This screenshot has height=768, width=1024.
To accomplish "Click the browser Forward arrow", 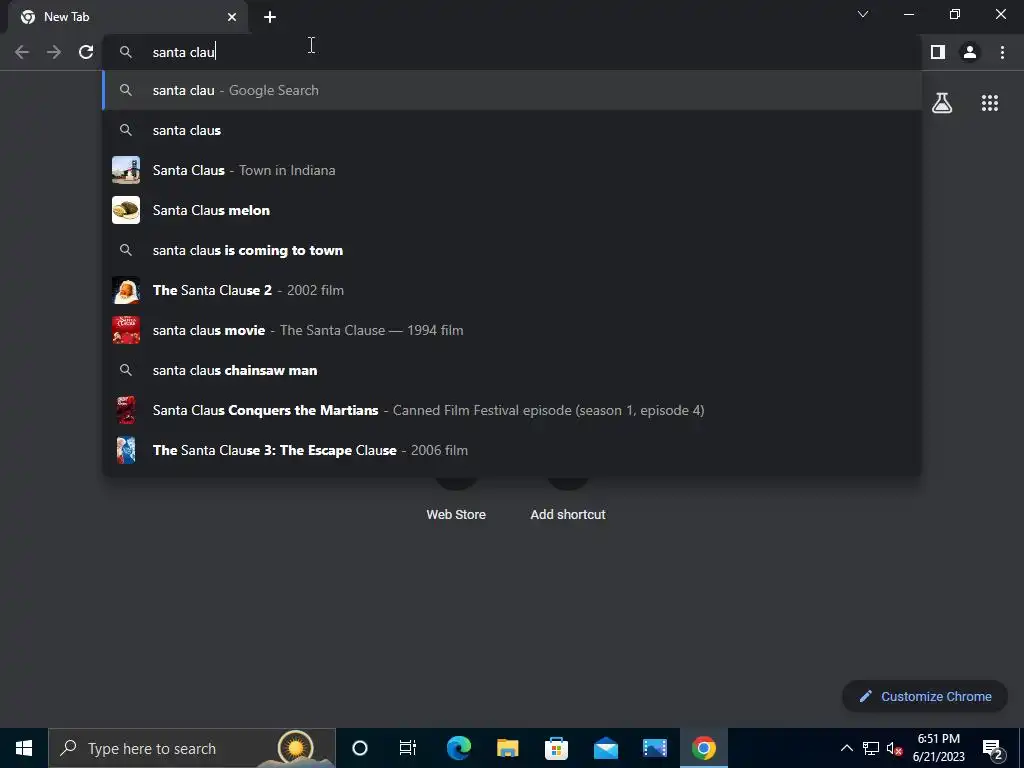I will (x=54, y=52).
